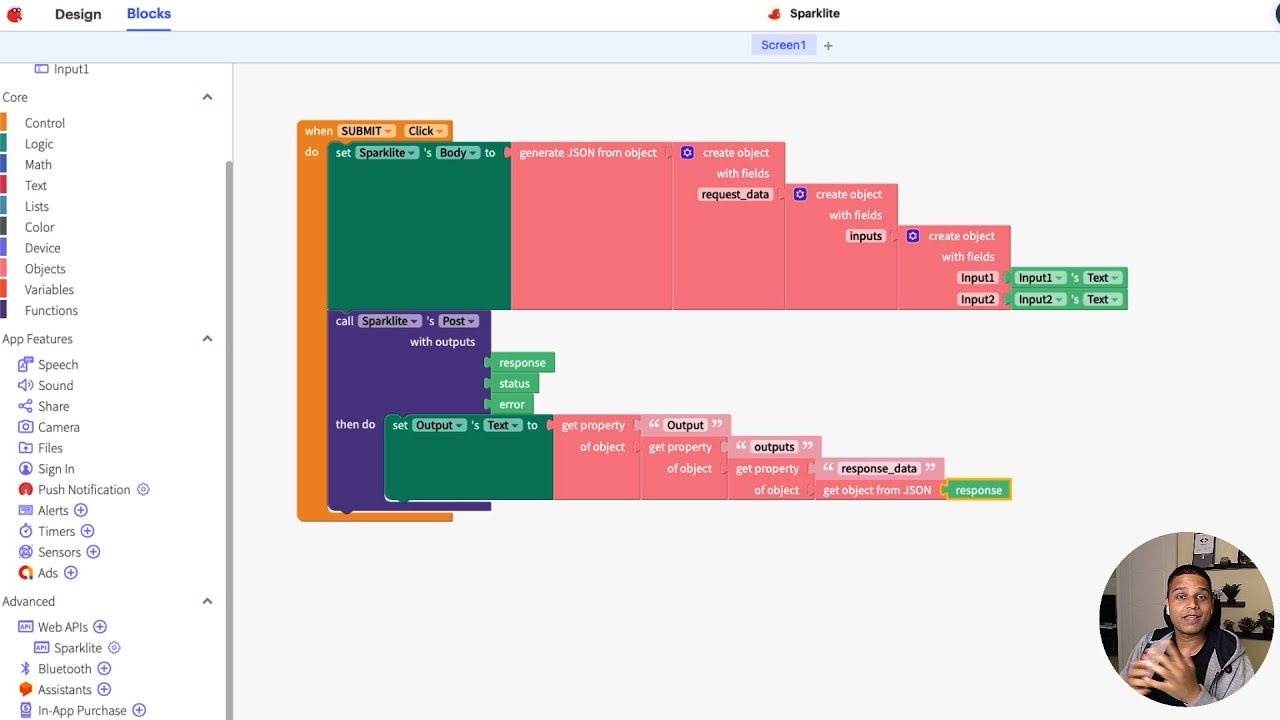Open Push Notification settings gear
This screenshot has height=720, width=1280.
[143, 490]
